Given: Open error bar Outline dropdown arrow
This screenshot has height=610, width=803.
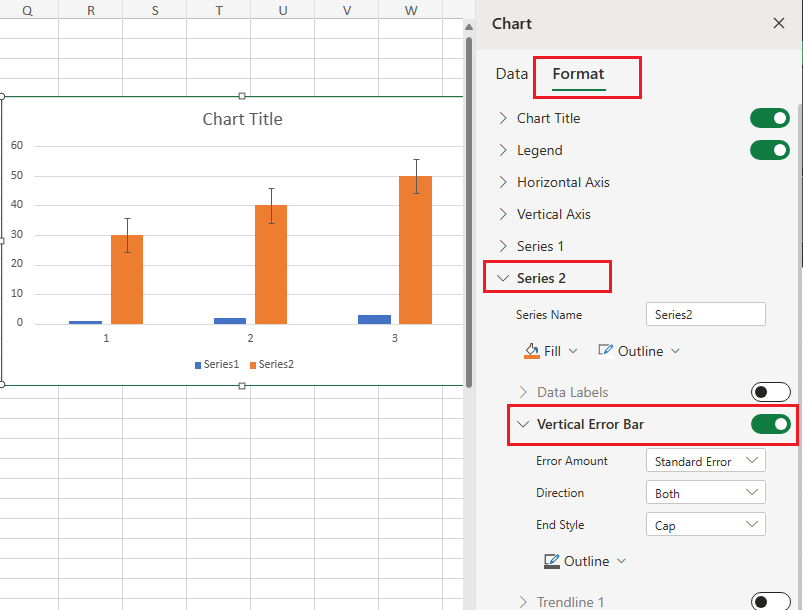Looking at the screenshot, I should coord(621,561).
